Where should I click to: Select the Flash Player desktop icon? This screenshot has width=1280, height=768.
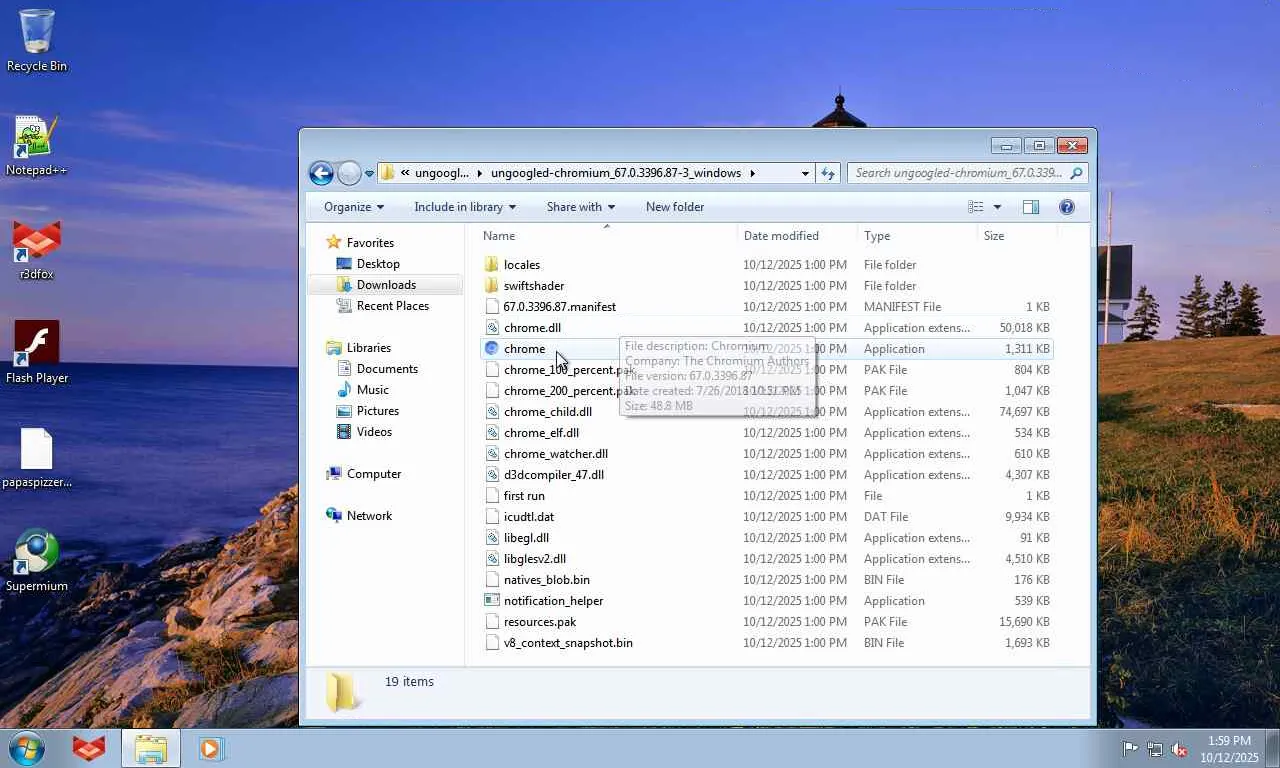pos(37,352)
